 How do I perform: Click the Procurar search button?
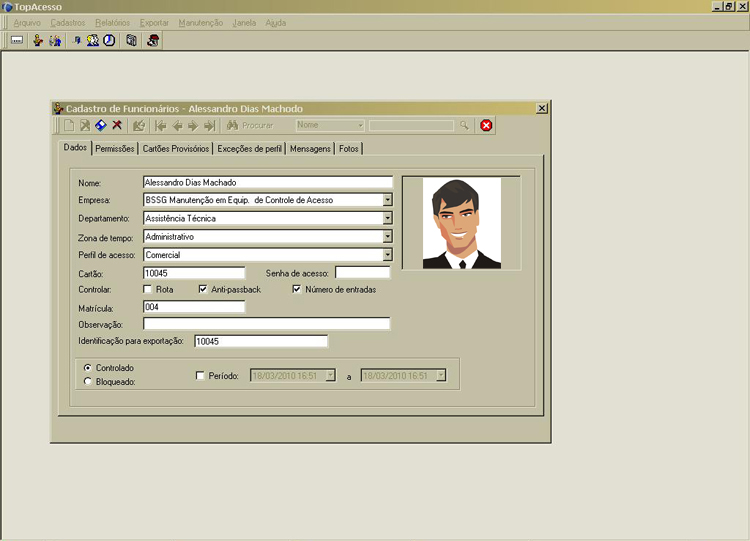tap(250, 126)
